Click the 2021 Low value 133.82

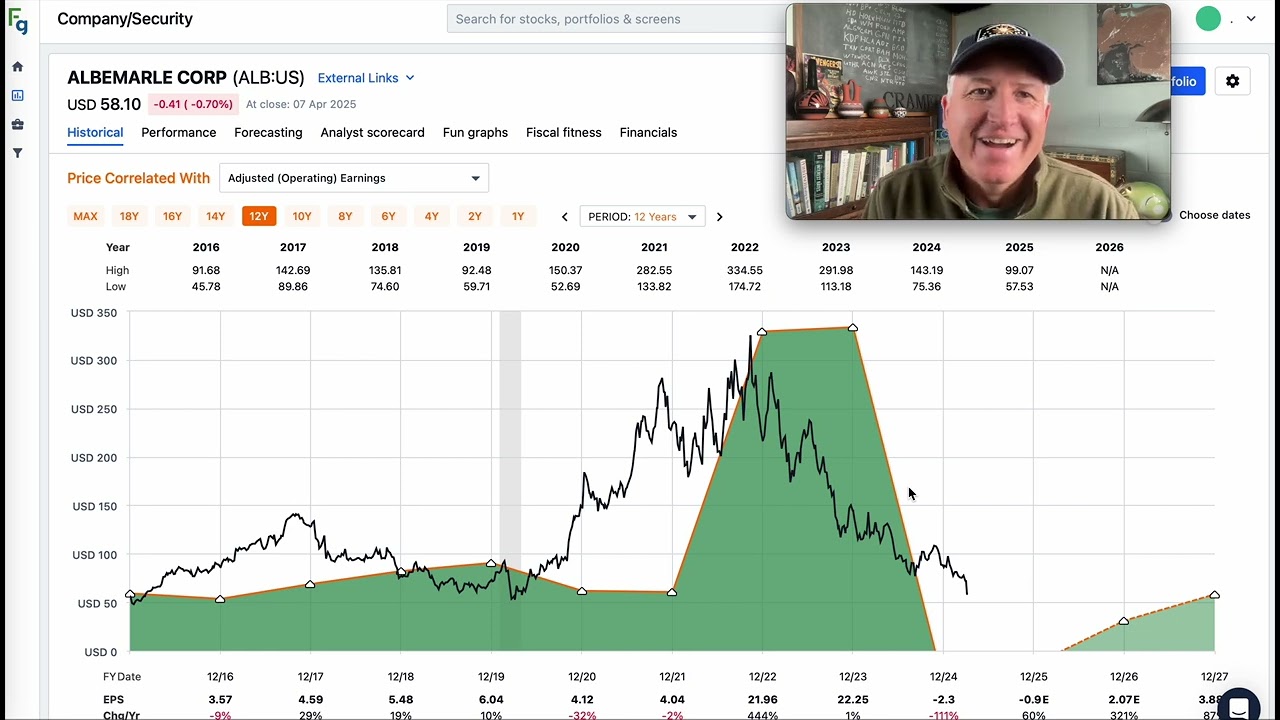(x=654, y=286)
